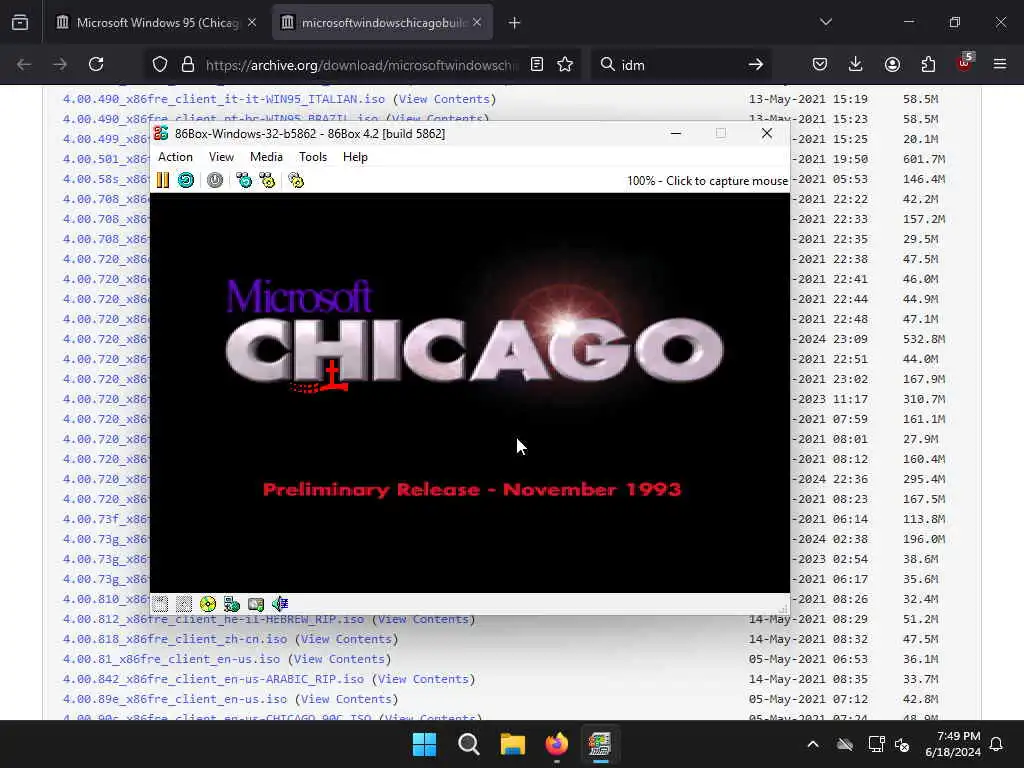The image size is (1024, 768).
Task: Open a new Firefox tab
Action: pyautogui.click(x=515, y=23)
